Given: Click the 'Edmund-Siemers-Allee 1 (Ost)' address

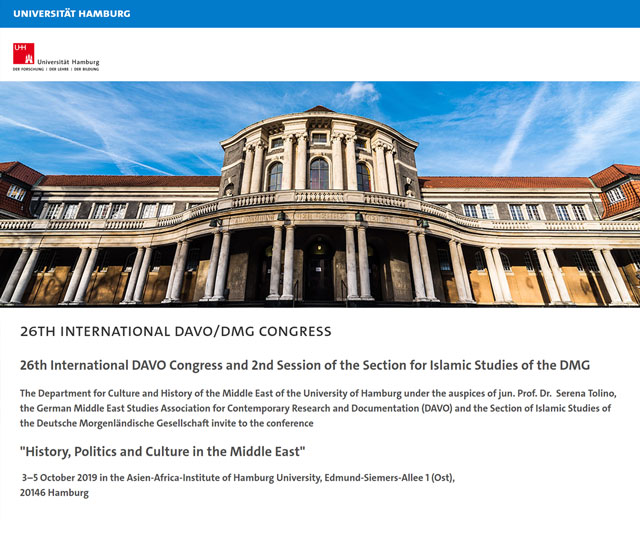Looking at the screenshot, I should click(x=371, y=477).
